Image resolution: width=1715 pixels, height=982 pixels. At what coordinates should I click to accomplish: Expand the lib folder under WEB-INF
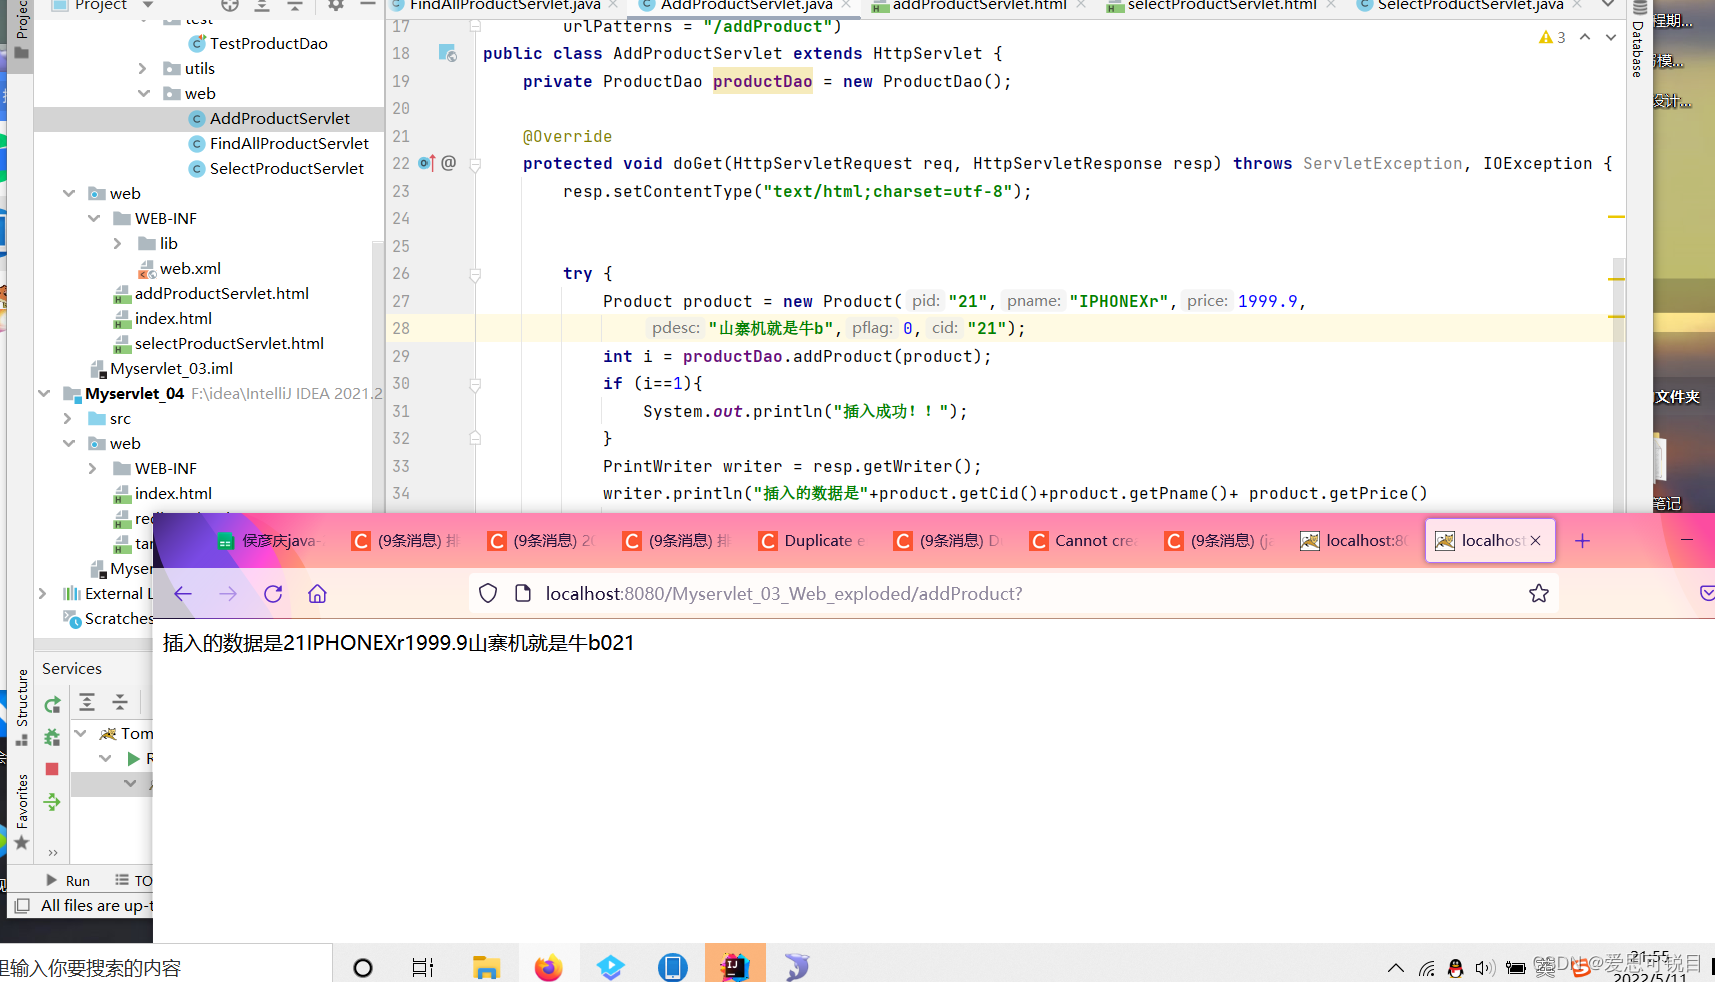[x=118, y=243]
